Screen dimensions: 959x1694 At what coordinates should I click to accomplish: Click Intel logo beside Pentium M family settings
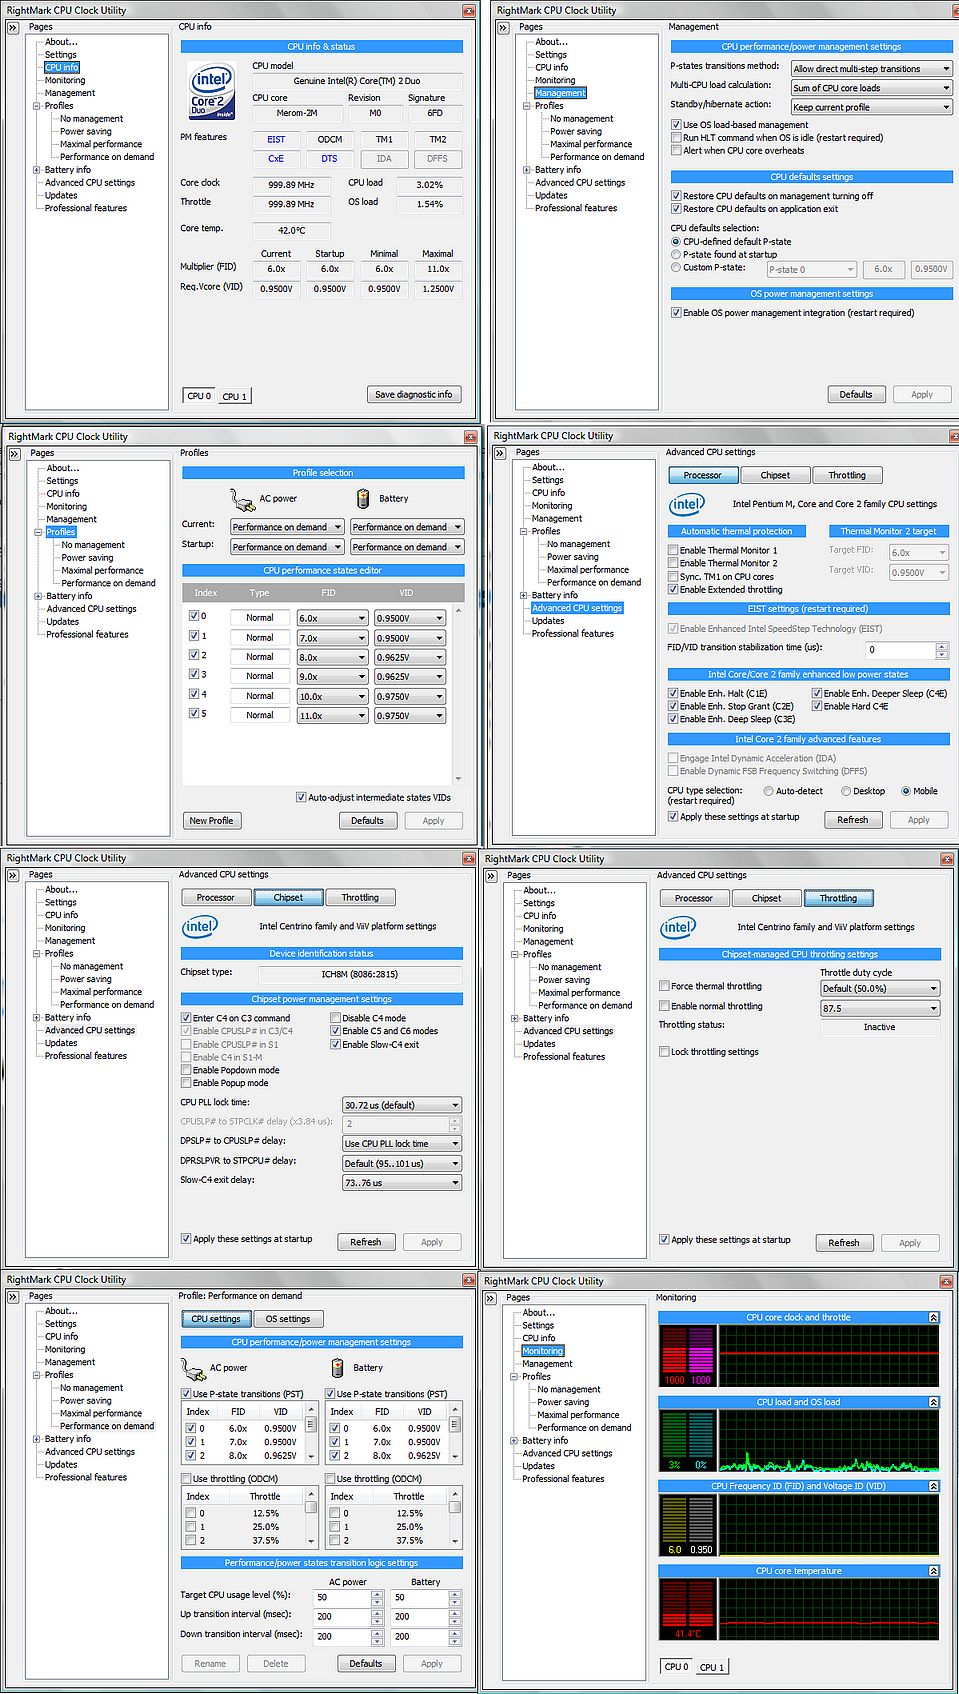click(x=686, y=504)
